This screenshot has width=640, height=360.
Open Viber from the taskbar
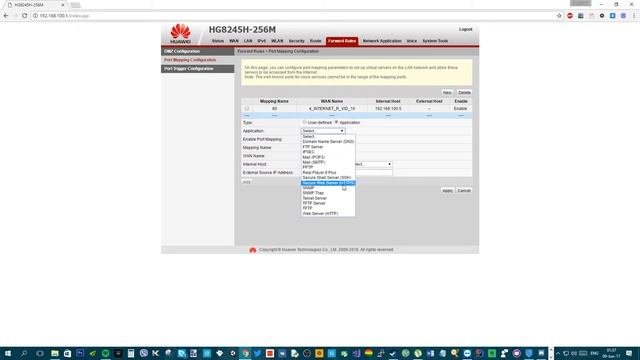(143, 353)
